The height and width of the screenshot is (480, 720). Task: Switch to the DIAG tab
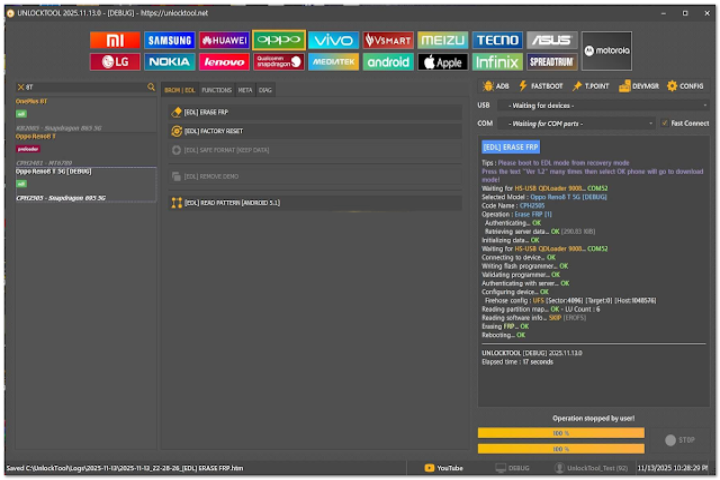tap(265, 90)
